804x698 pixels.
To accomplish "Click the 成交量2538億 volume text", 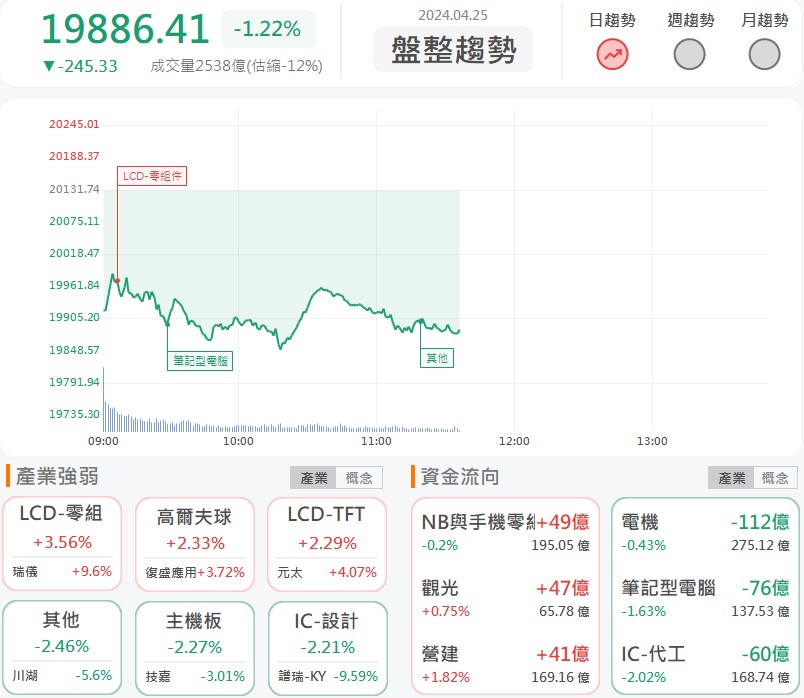I will (236, 66).
